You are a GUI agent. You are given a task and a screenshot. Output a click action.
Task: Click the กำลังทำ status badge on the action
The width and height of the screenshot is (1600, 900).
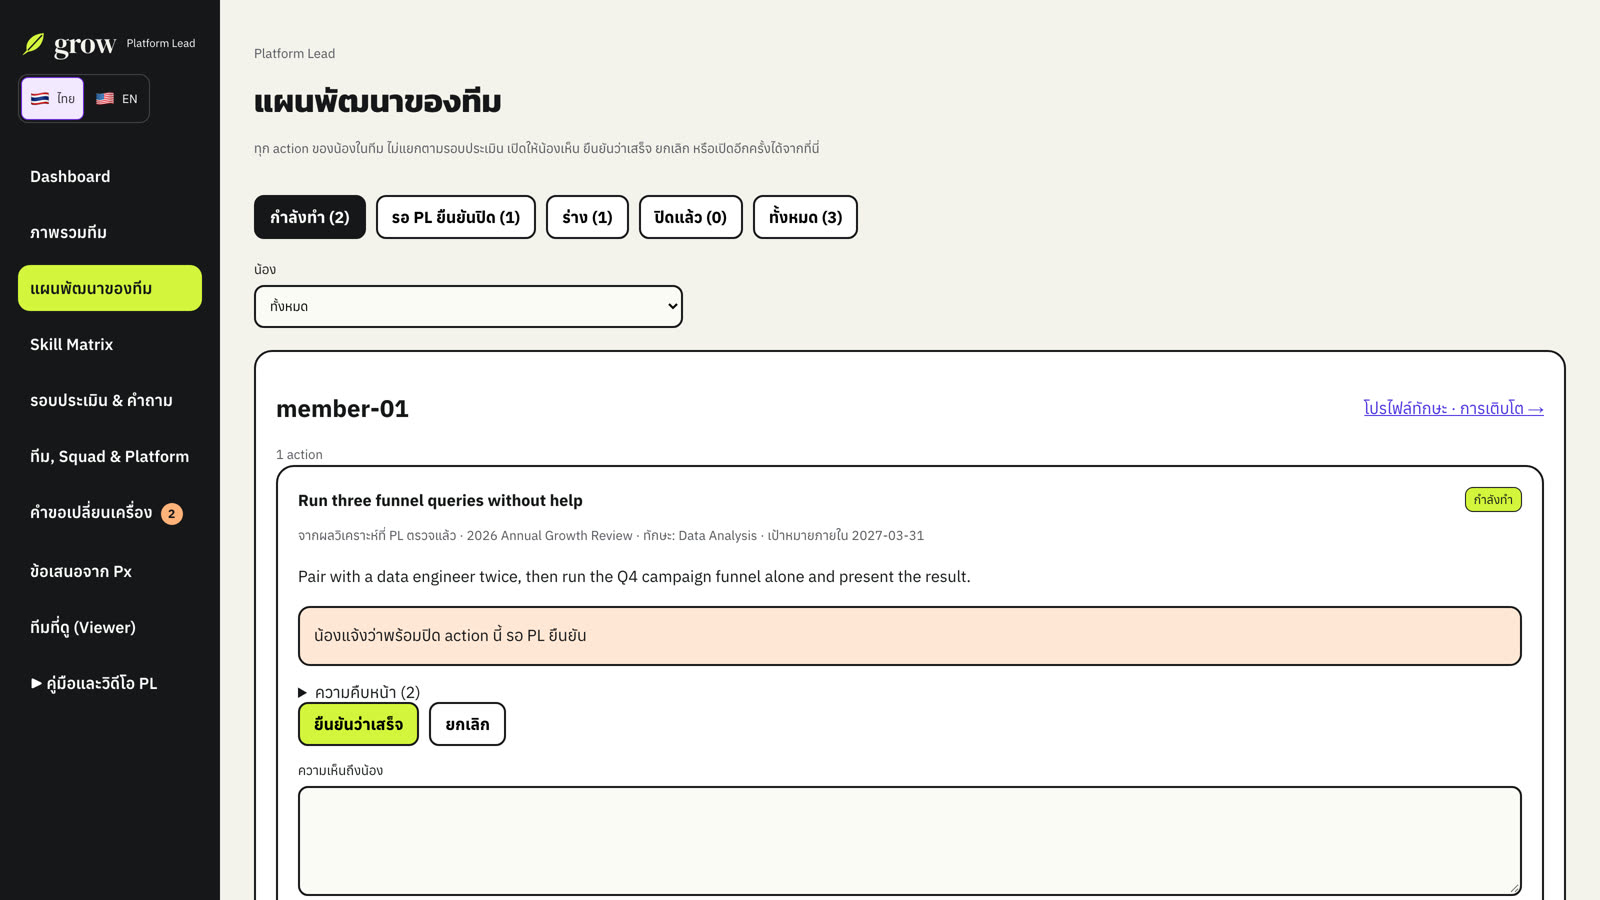point(1493,500)
